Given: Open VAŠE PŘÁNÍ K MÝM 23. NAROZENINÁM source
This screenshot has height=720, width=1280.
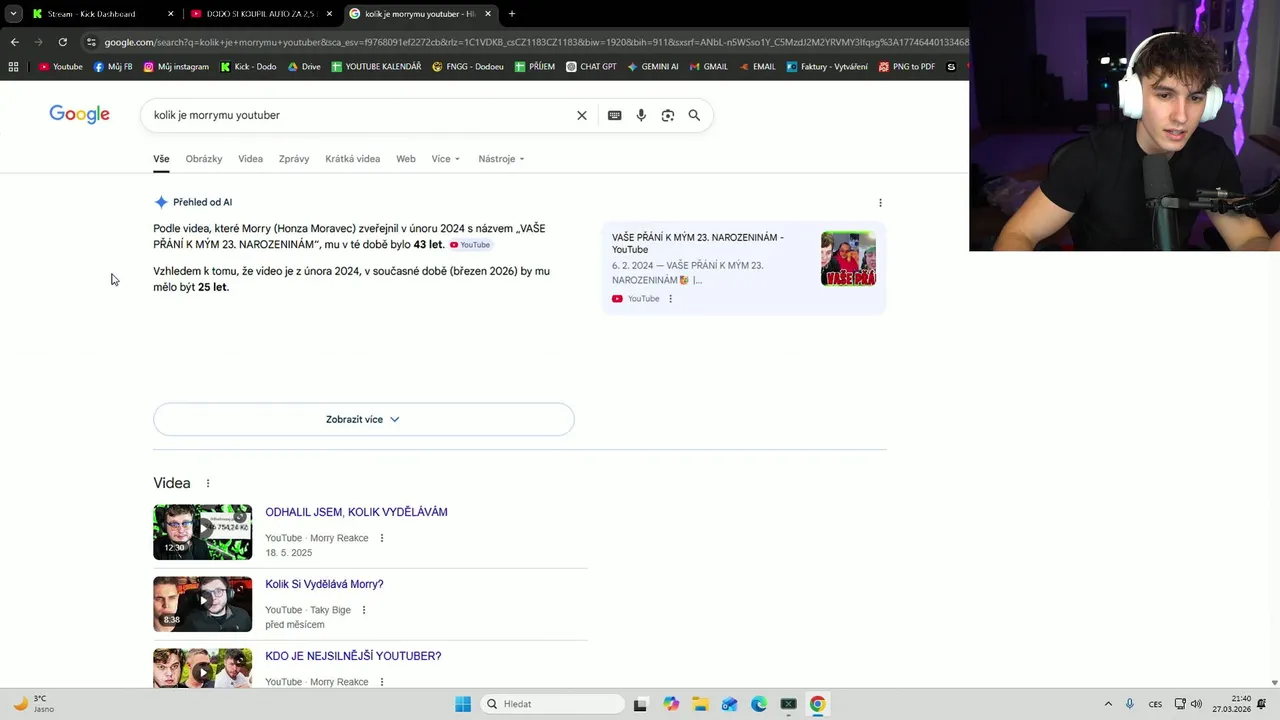Looking at the screenshot, I should click(698, 243).
